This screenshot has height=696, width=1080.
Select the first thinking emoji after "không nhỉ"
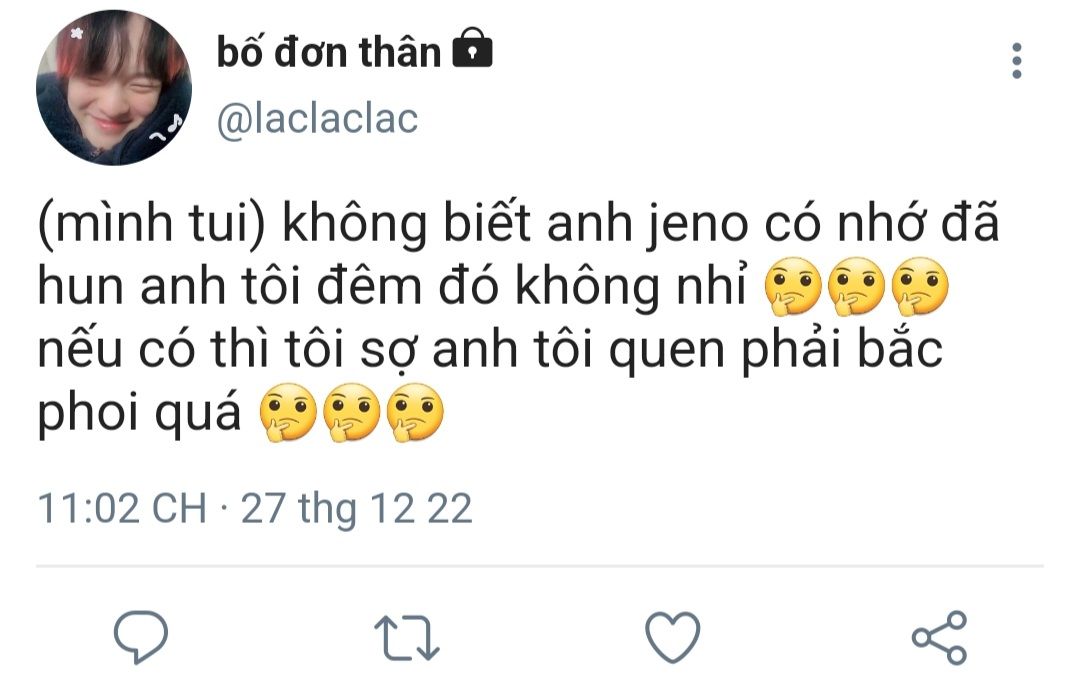(793, 286)
